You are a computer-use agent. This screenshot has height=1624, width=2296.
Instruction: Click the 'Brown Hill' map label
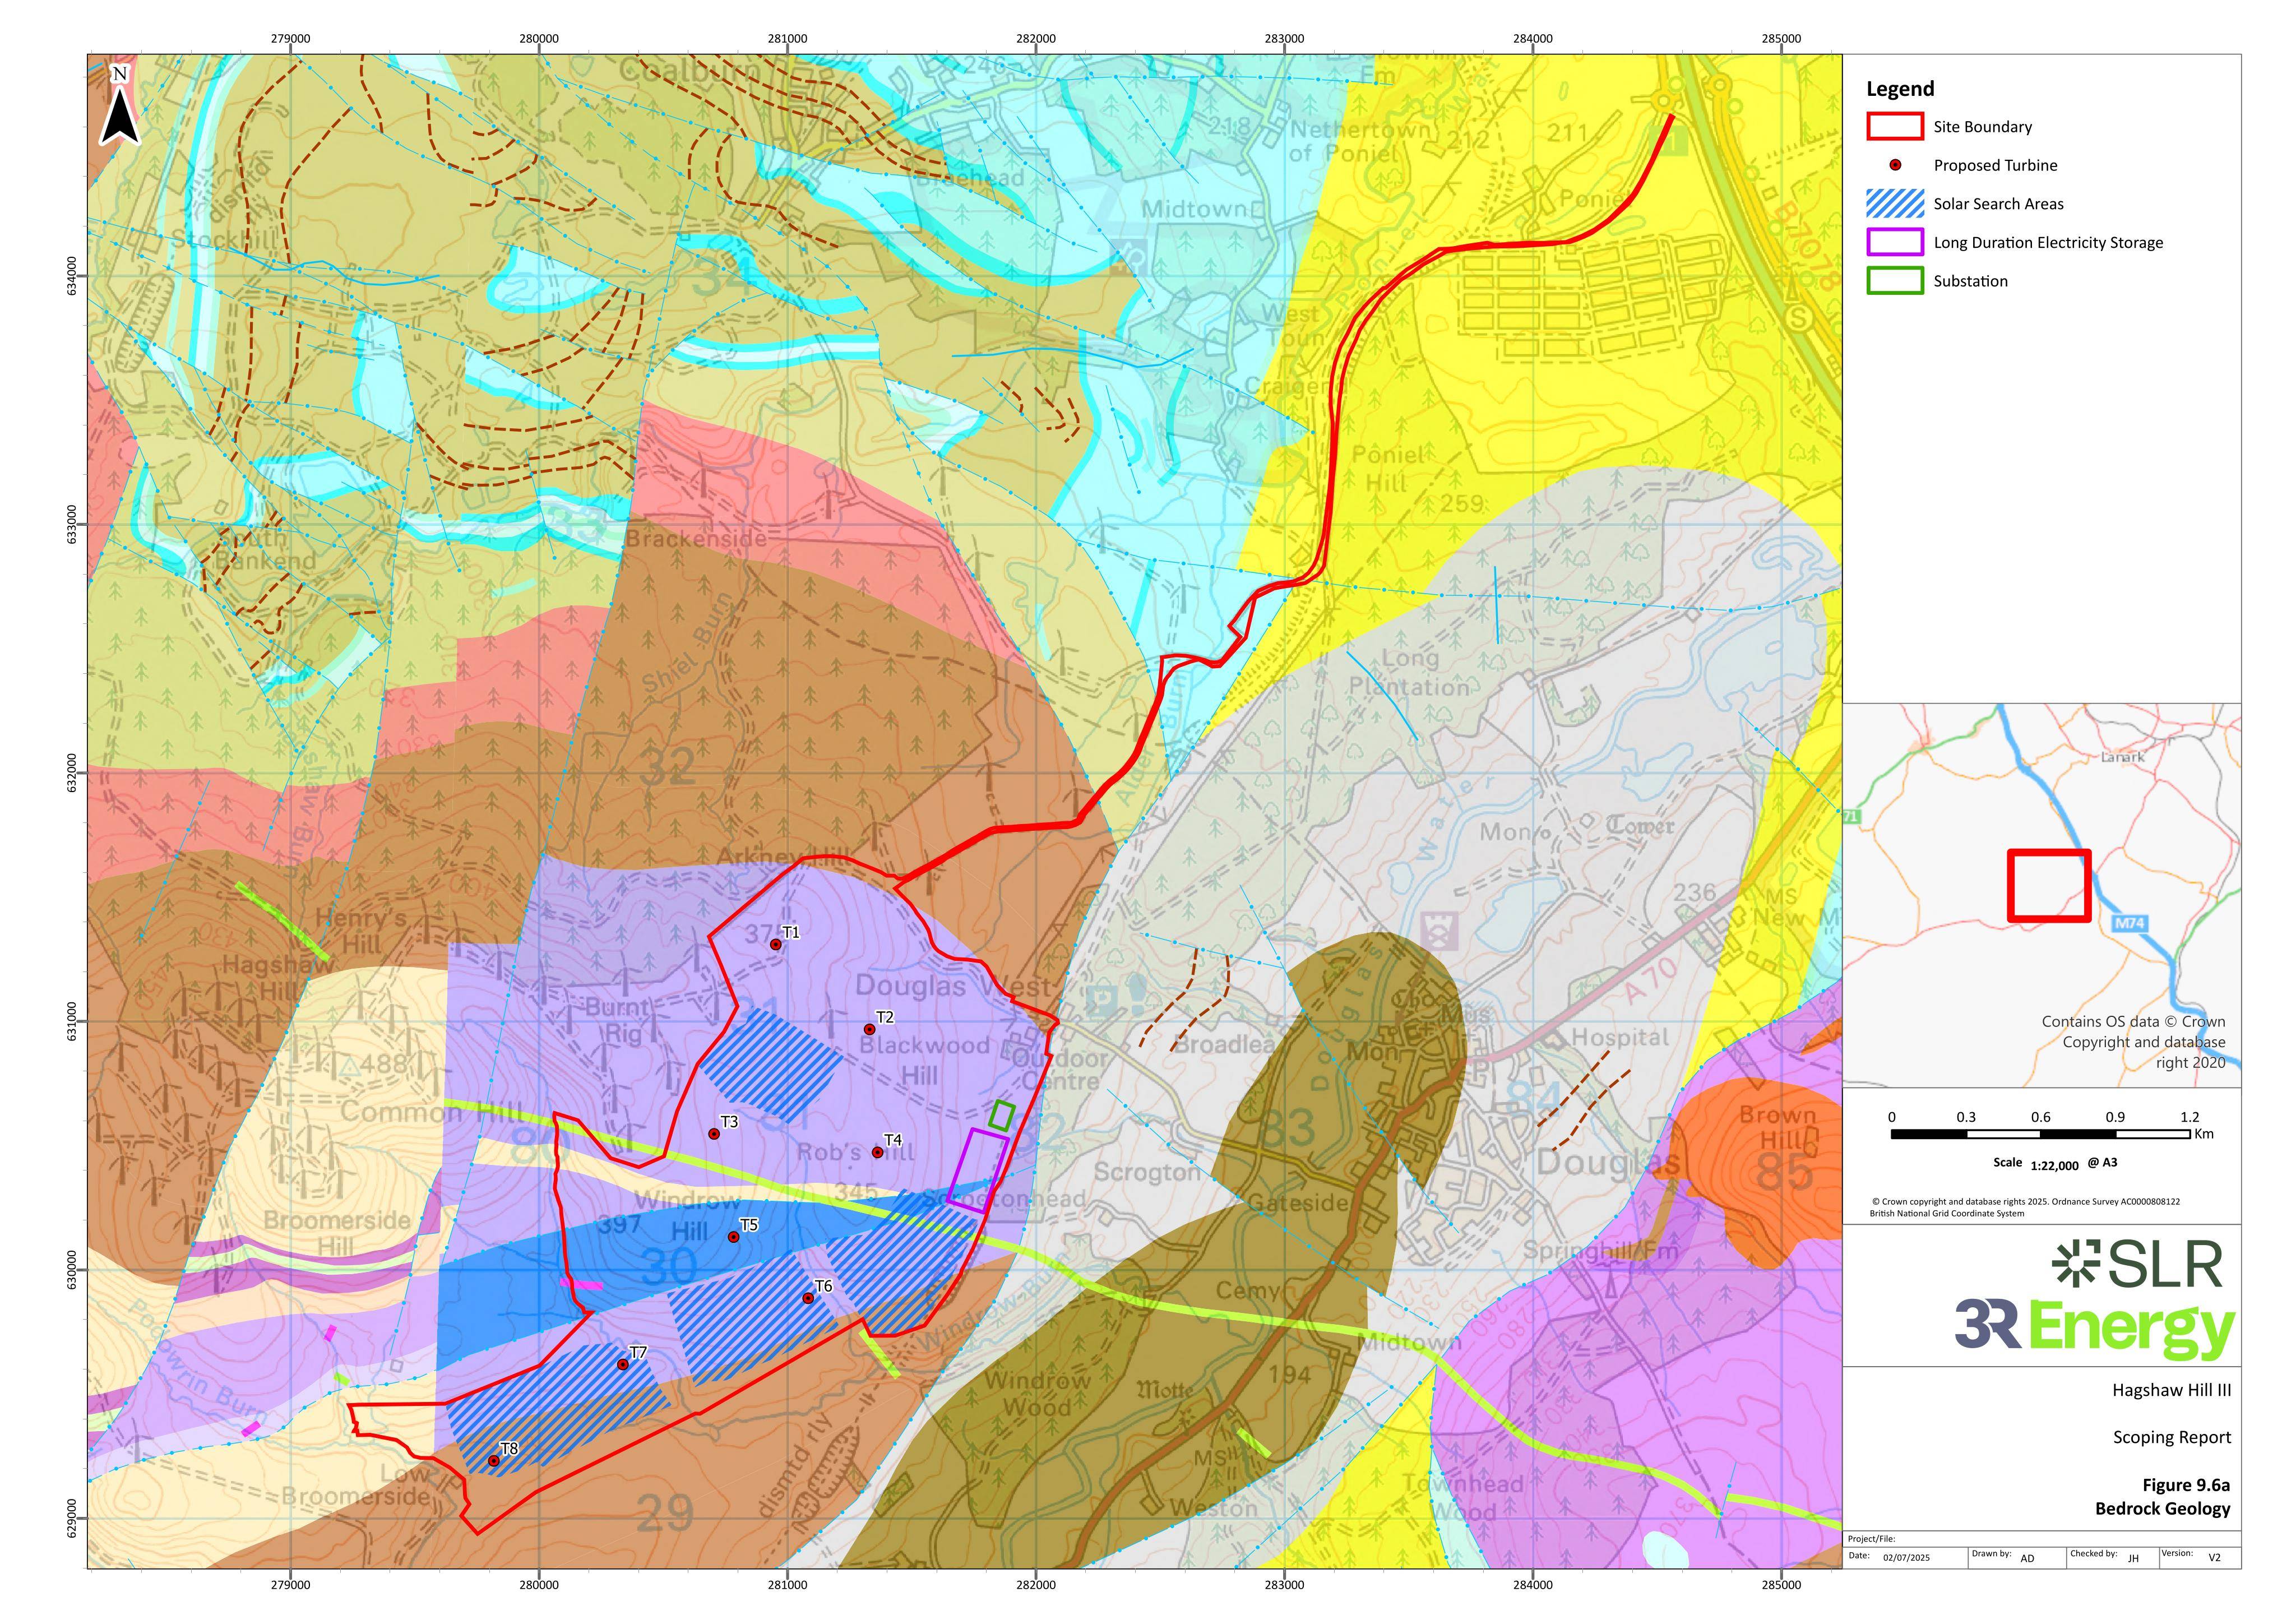coord(1778,1128)
